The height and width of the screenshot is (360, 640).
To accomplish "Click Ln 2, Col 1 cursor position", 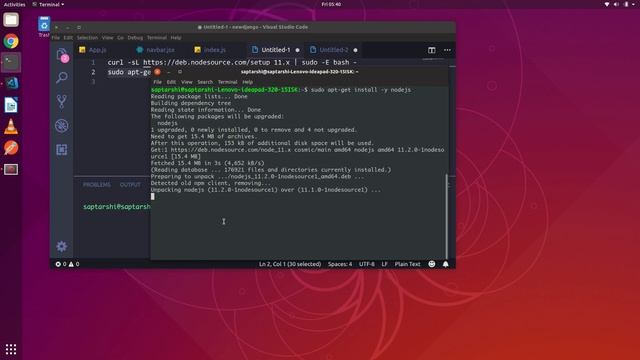I will (290, 264).
